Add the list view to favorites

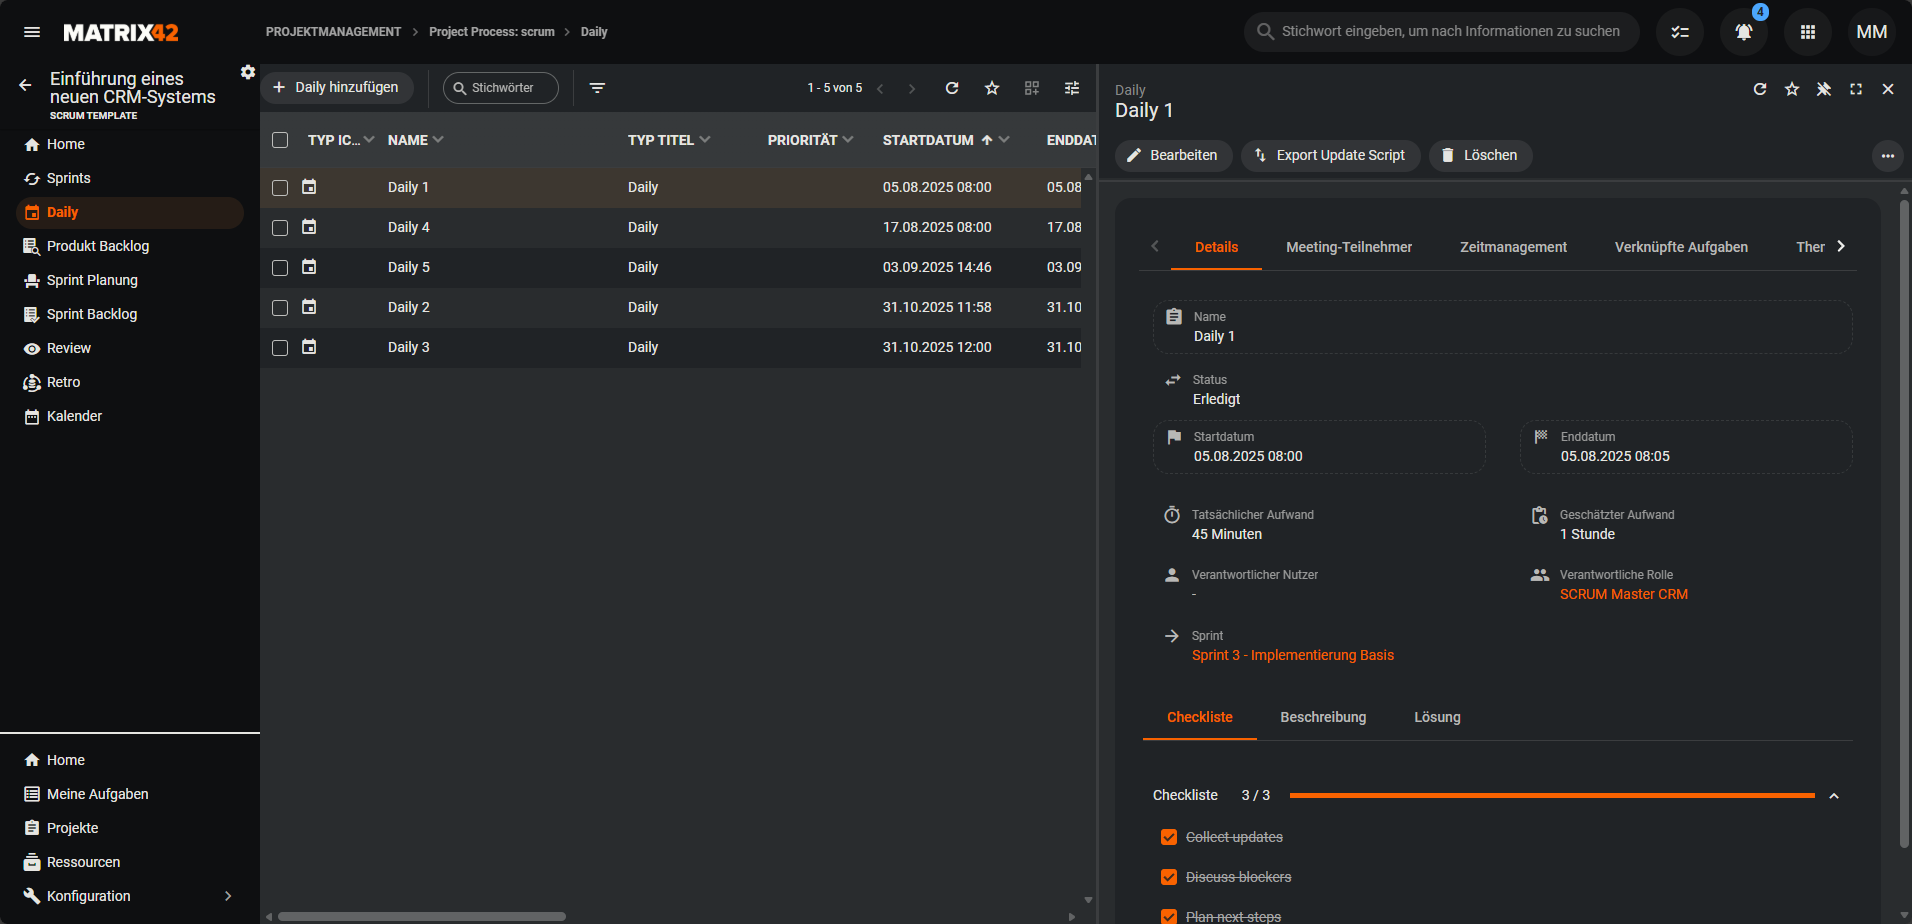[x=992, y=88]
